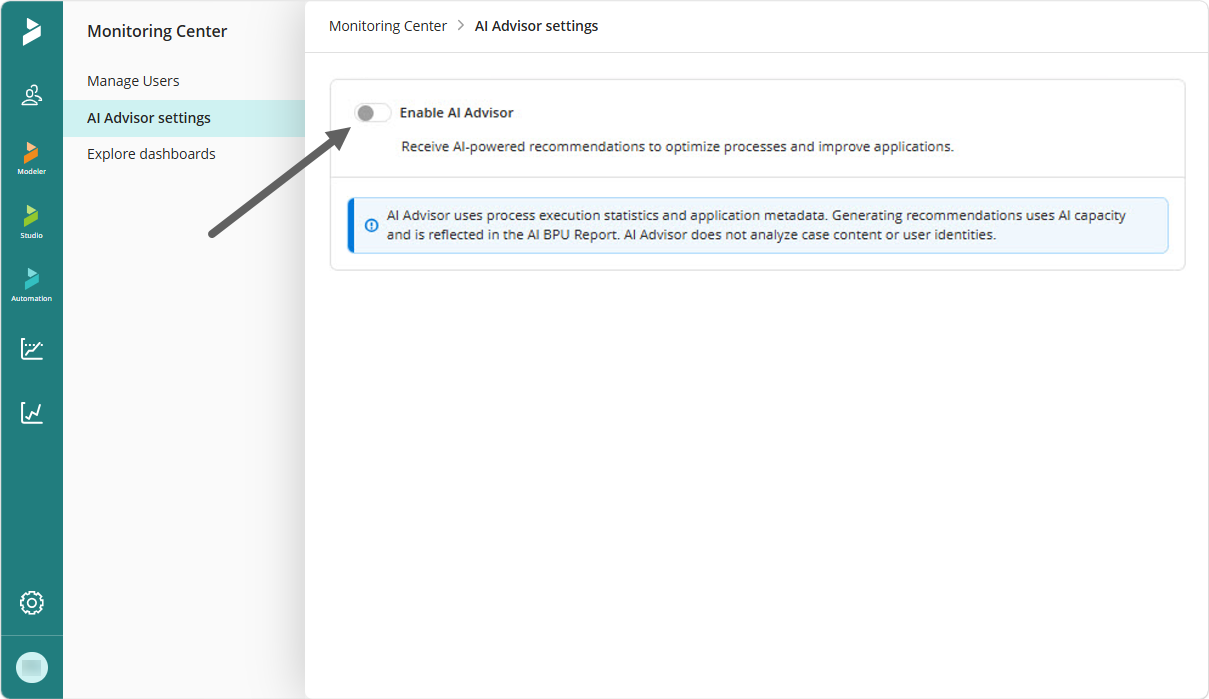Open the settings gear icon in sidebar
1209x699 pixels.
pos(32,603)
